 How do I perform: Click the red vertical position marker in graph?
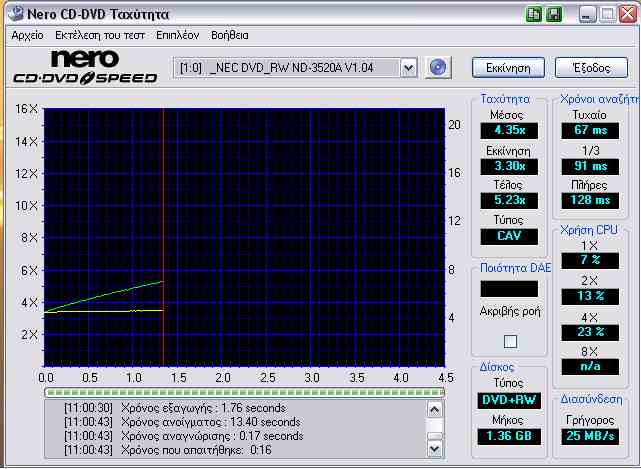pos(163,237)
